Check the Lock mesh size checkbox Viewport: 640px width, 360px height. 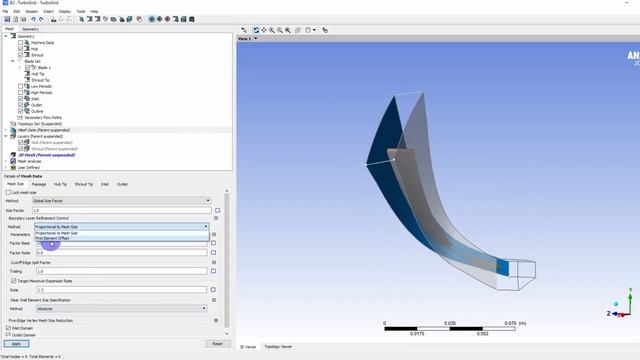[8, 192]
